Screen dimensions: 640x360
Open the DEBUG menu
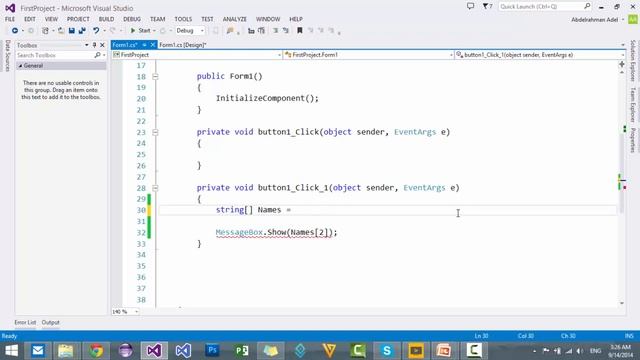click(132, 19)
